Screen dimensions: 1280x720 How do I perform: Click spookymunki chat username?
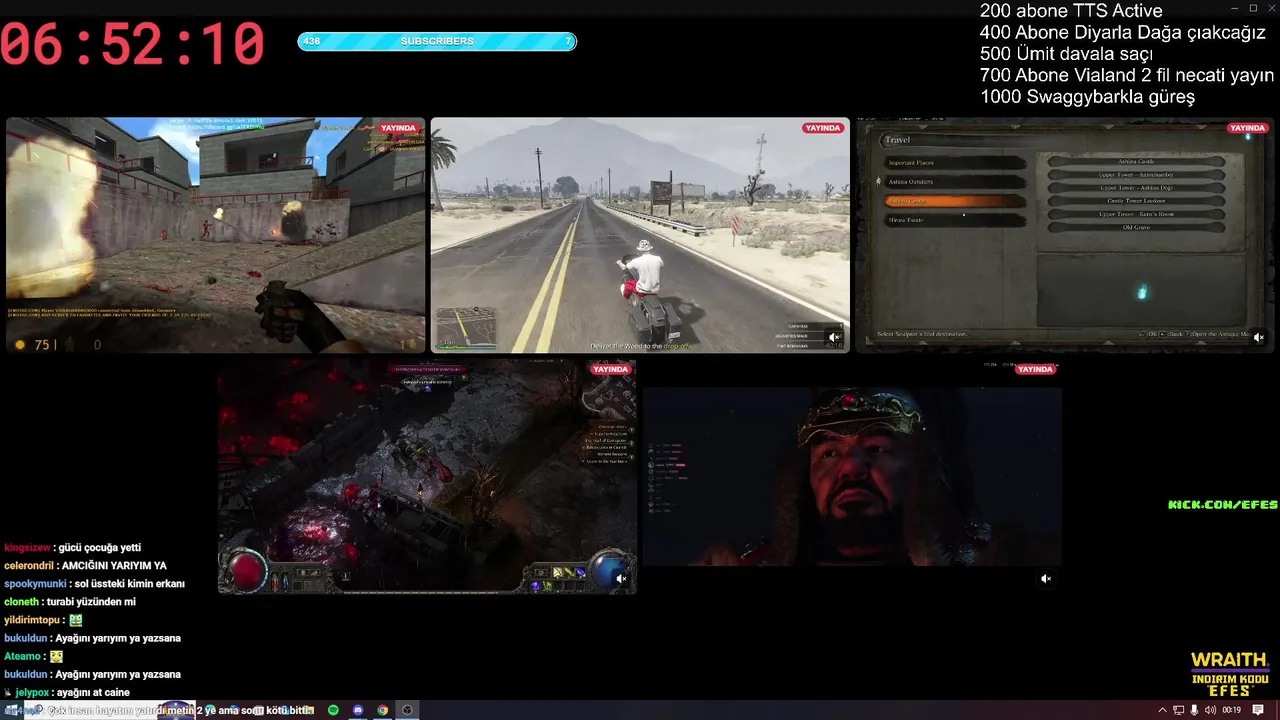(x=35, y=584)
